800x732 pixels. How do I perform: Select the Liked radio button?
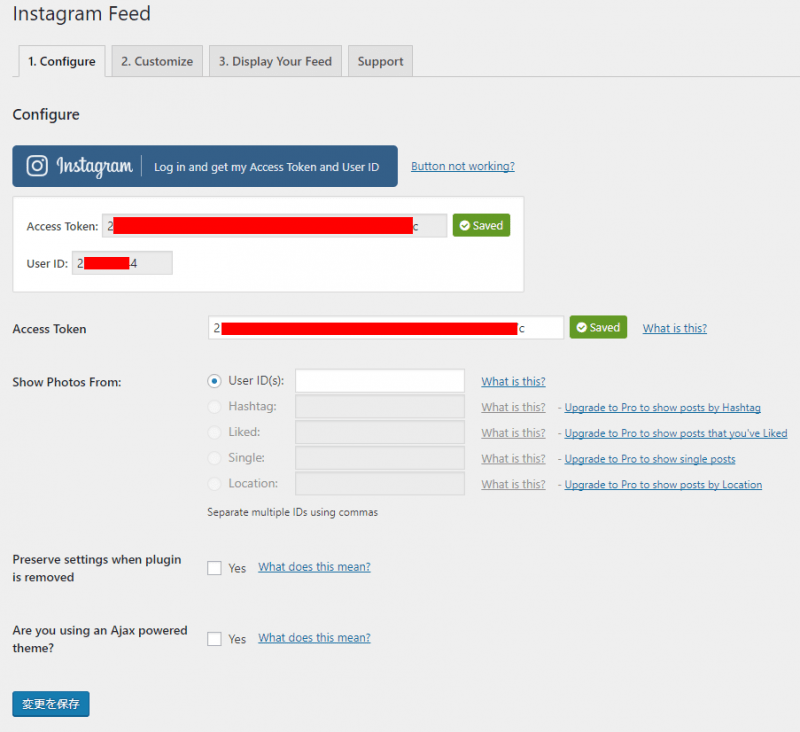click(x=214, y=432)
